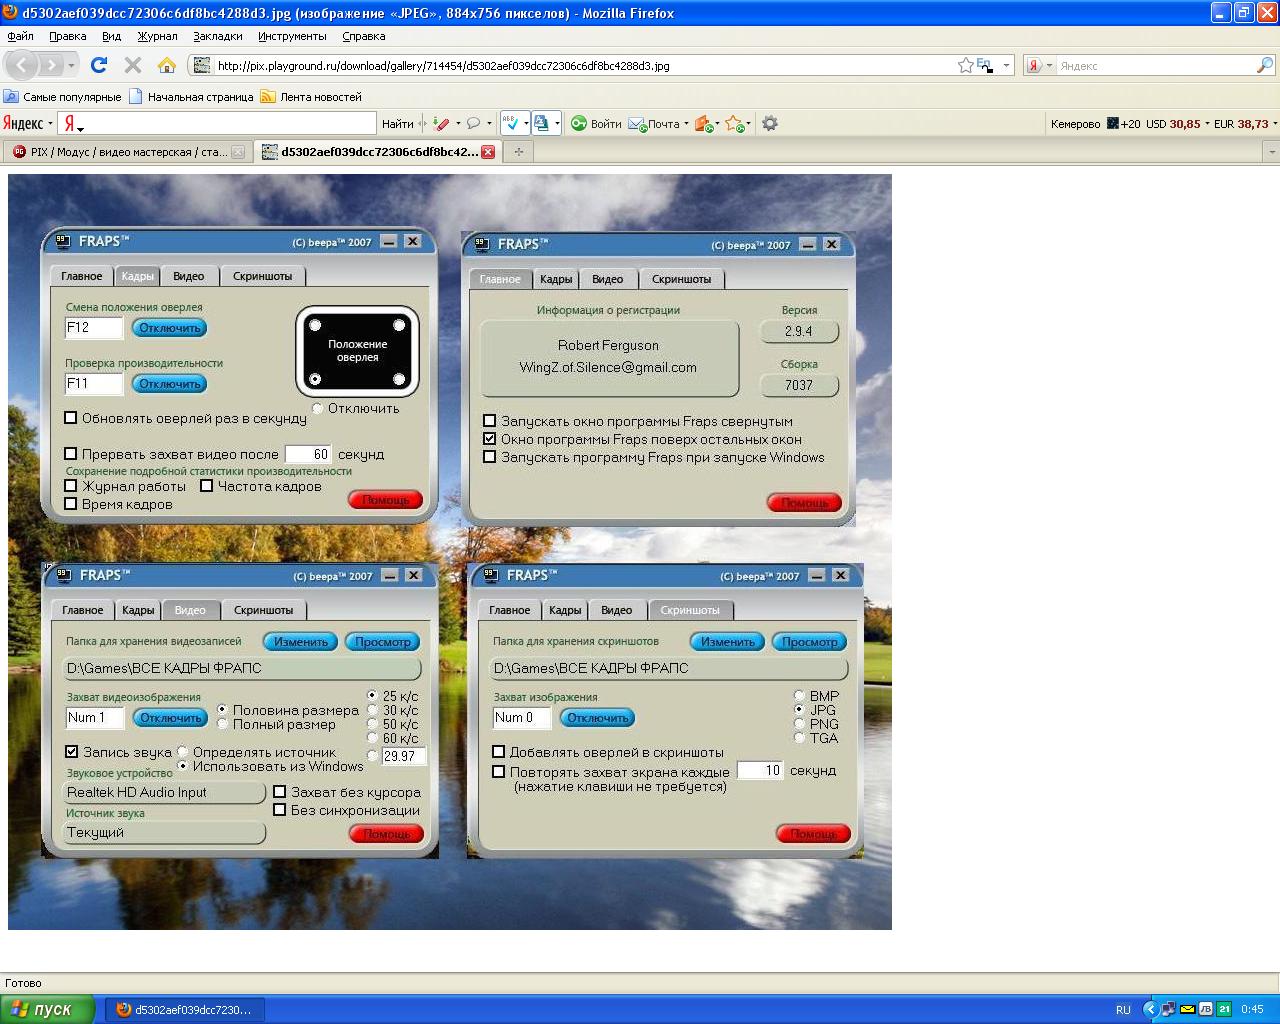
Task: Open the search engine selector dropdown
Action: 1049,65
